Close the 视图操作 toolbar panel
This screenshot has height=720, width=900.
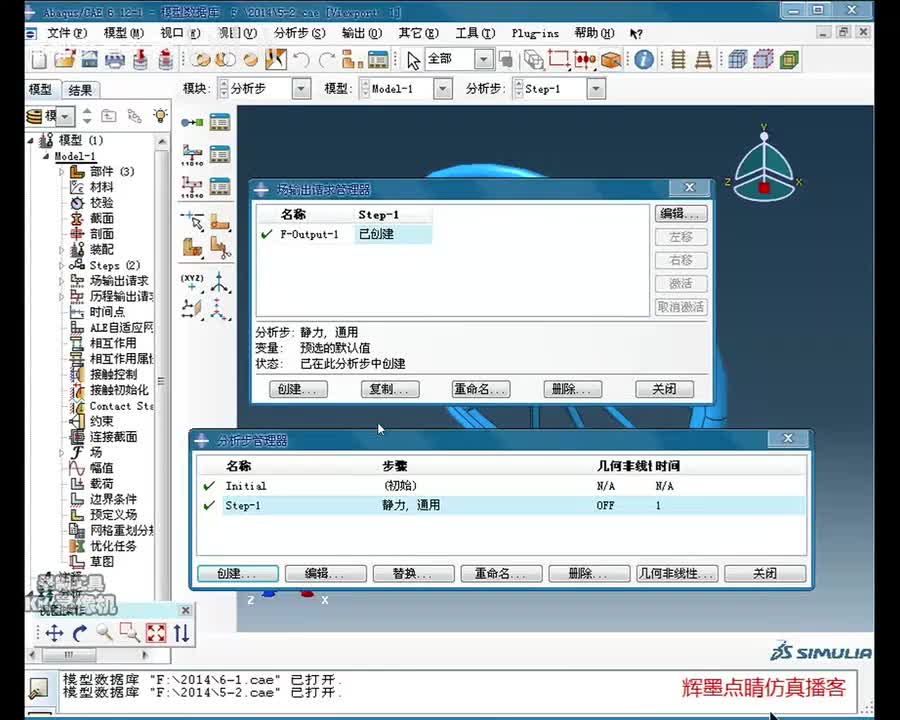tap(185, 610)
